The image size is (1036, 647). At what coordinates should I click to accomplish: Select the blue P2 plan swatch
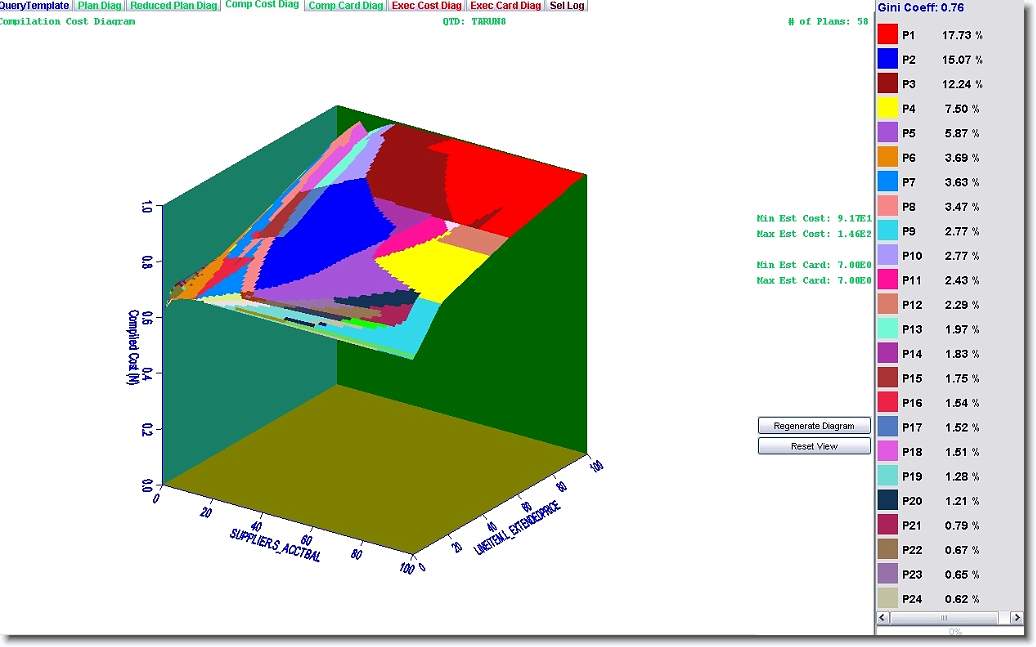[887, 60]
